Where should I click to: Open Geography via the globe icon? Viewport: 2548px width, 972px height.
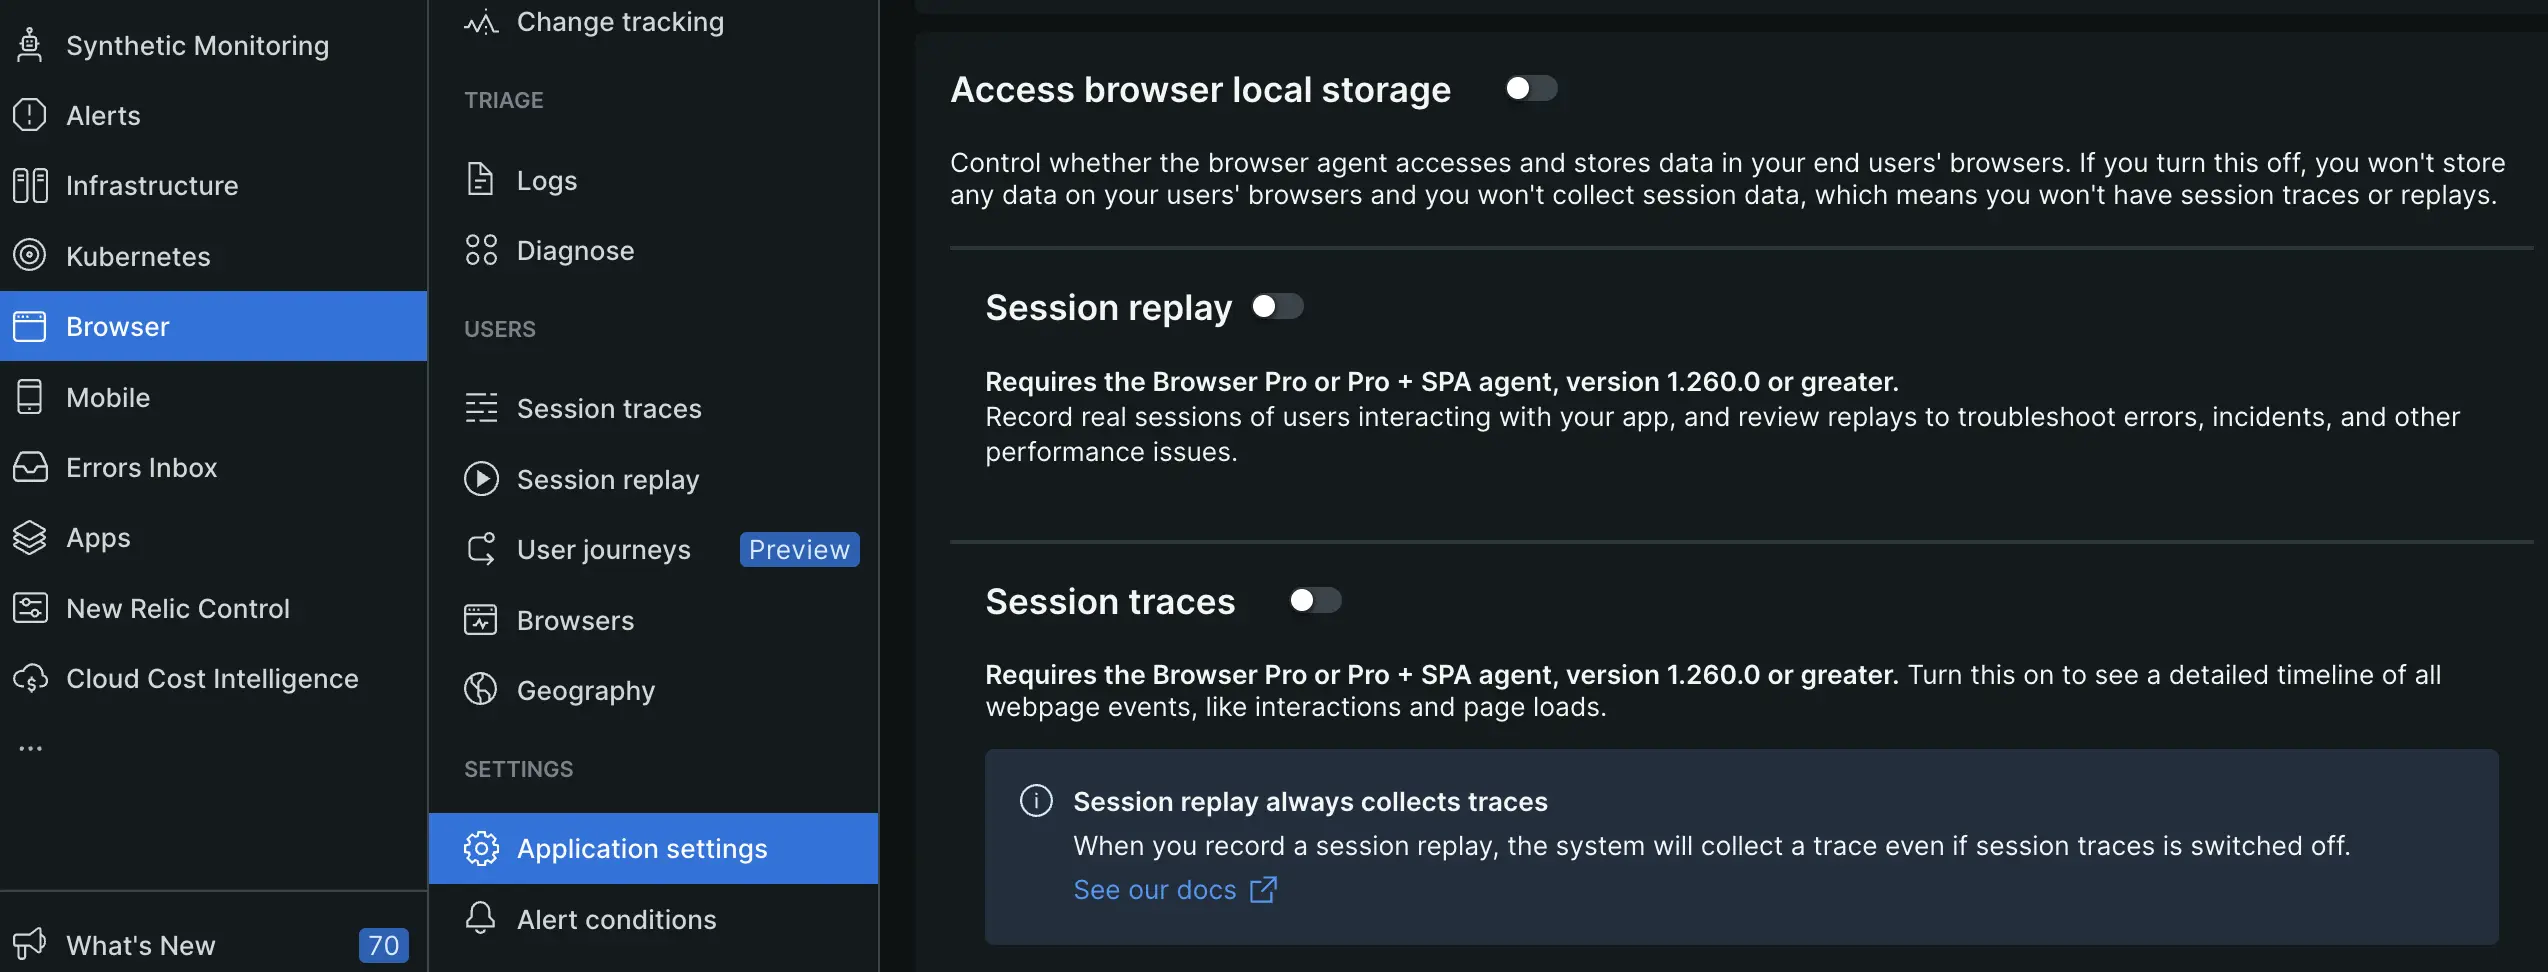click(481, 690)
